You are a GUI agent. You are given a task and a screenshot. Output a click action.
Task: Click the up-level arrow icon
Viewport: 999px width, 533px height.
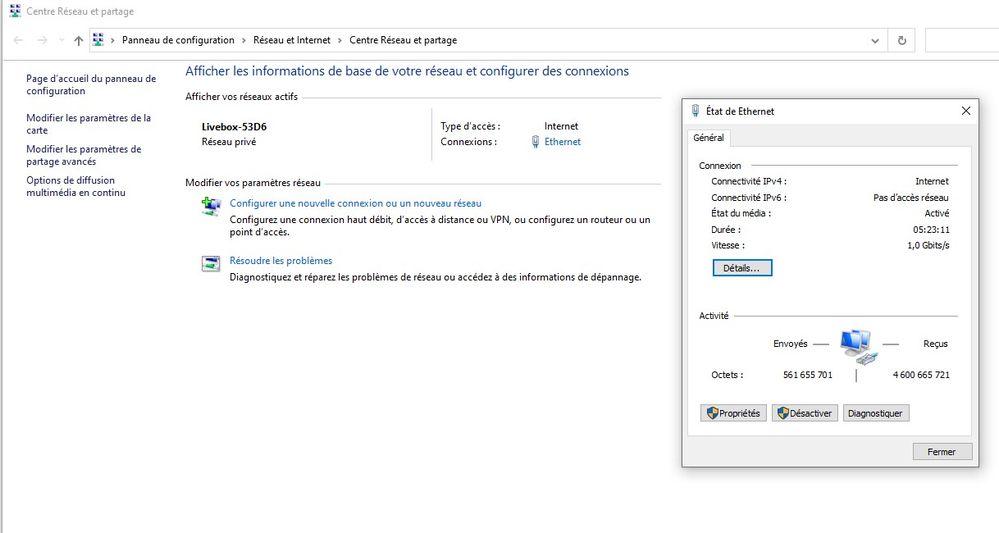pos(78,40)
